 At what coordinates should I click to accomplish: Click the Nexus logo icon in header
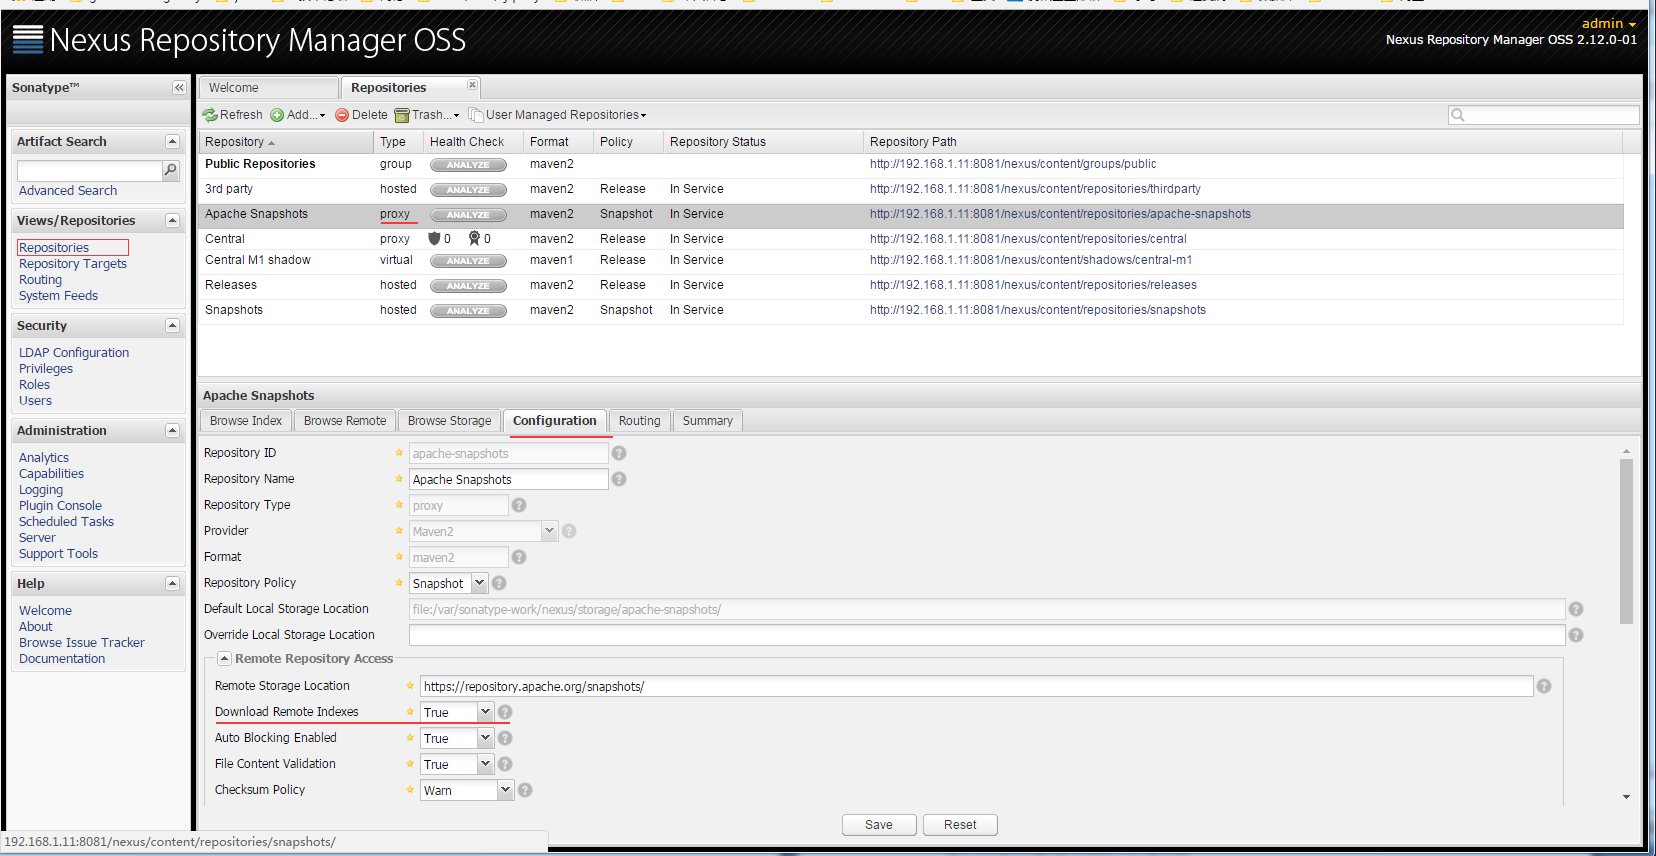(x=28, y=39)
